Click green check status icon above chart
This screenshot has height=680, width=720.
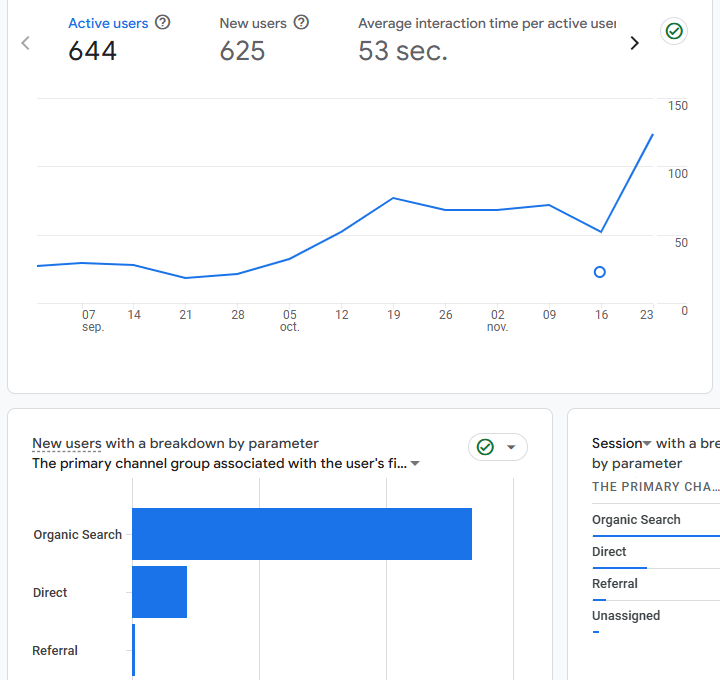pyautogui.click(x=675, y=32)
